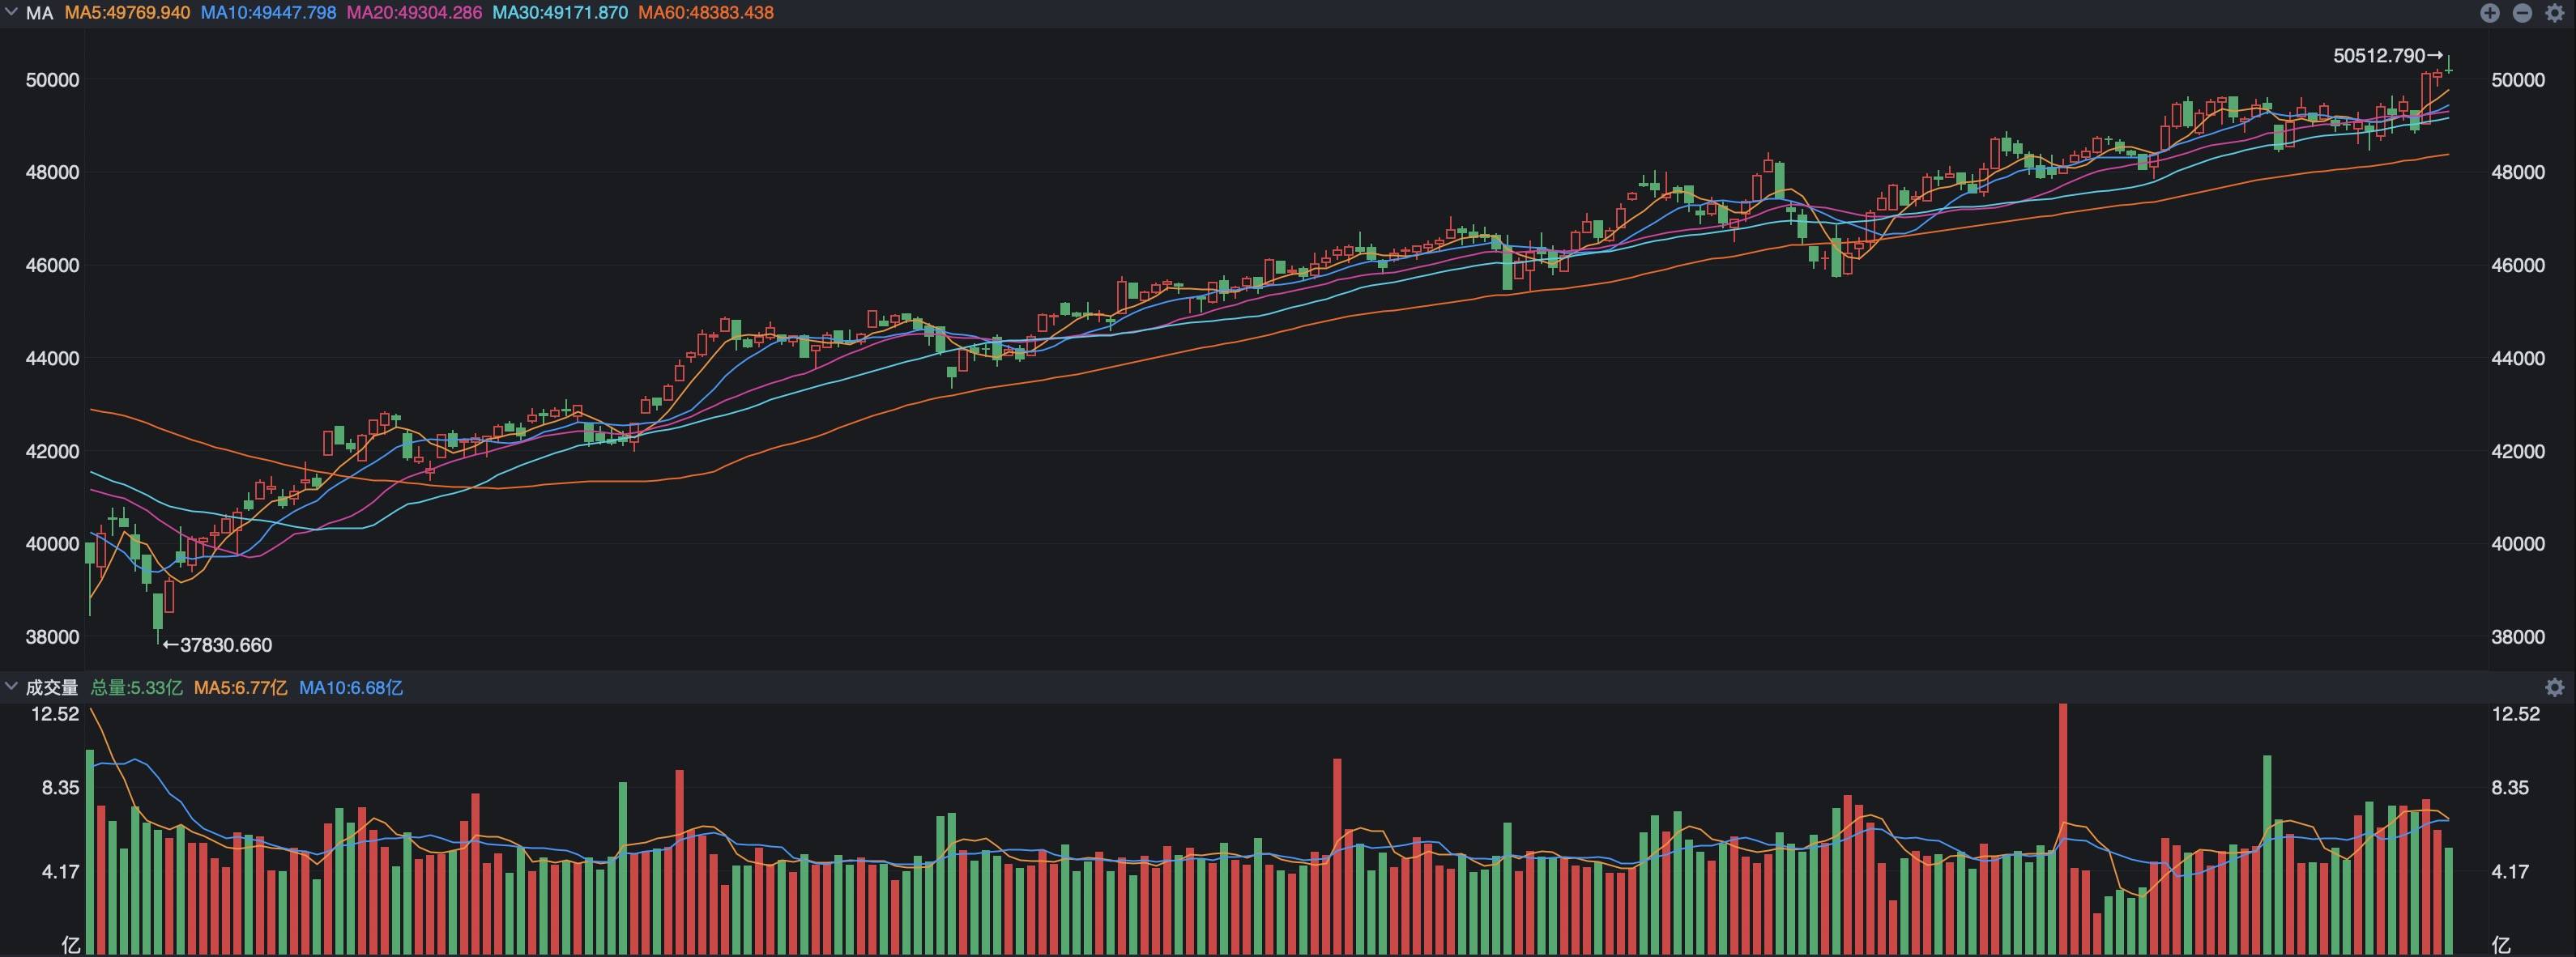Click the volume MA10:6.68亿 label

point(351,687)
